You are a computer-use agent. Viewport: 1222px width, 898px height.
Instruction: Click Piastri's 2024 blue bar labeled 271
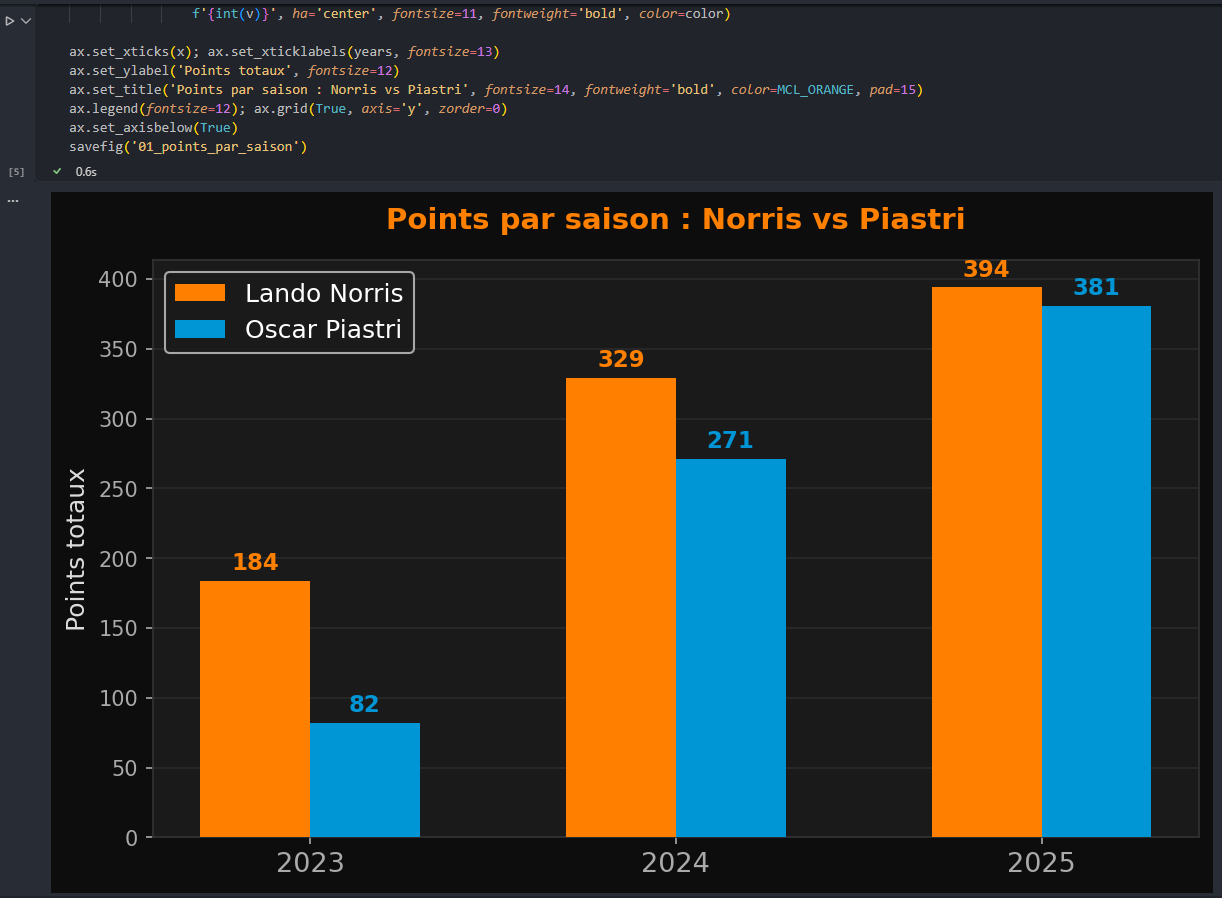731,648
